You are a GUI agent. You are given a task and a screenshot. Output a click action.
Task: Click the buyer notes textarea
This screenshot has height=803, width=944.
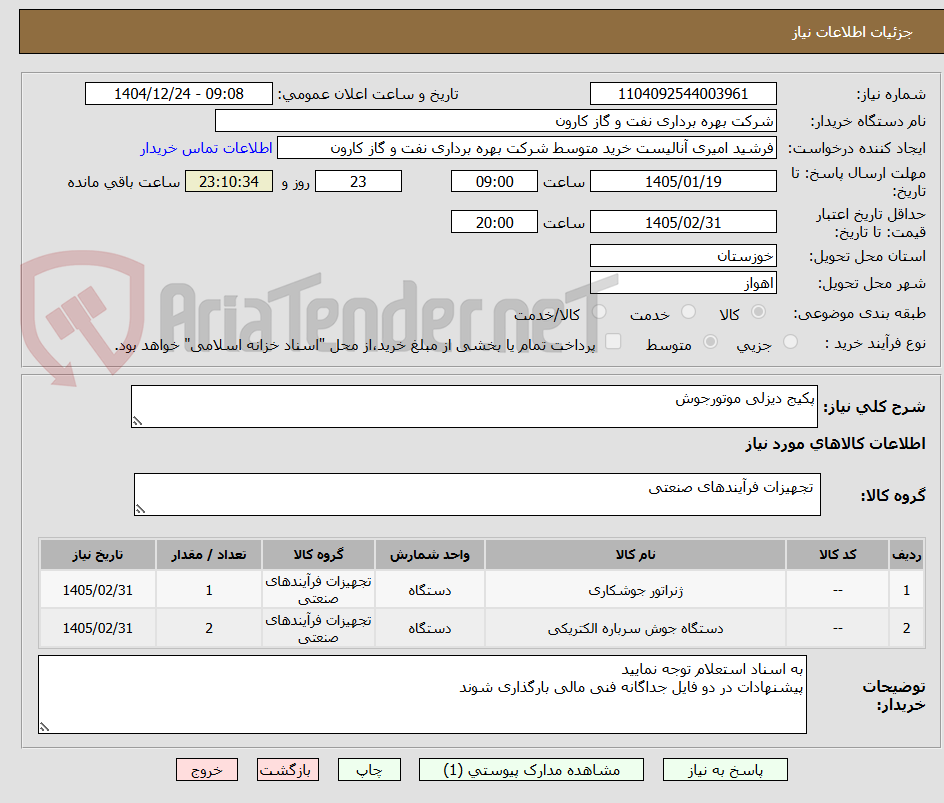point(423,695)
